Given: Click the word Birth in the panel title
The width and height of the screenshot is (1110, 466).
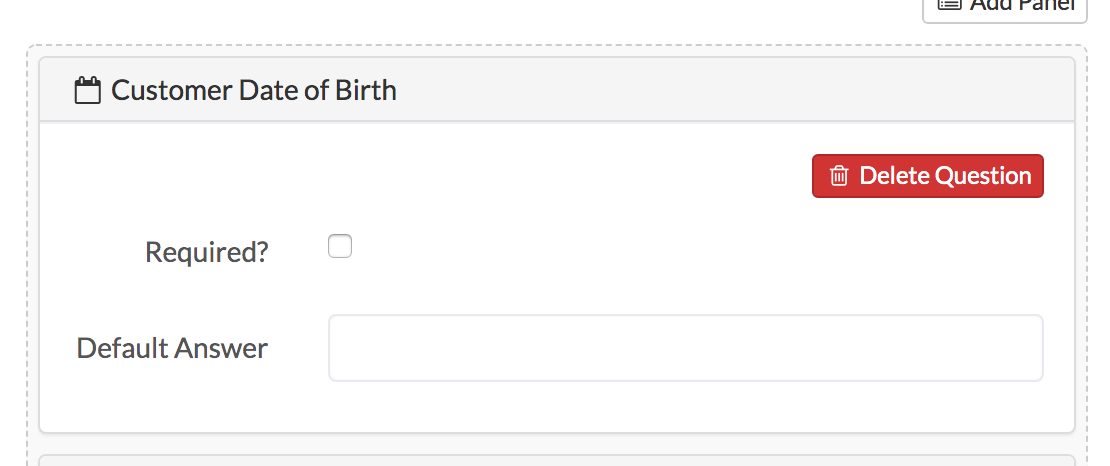Looking at the screenshot, I should click(x=365, y=91).
